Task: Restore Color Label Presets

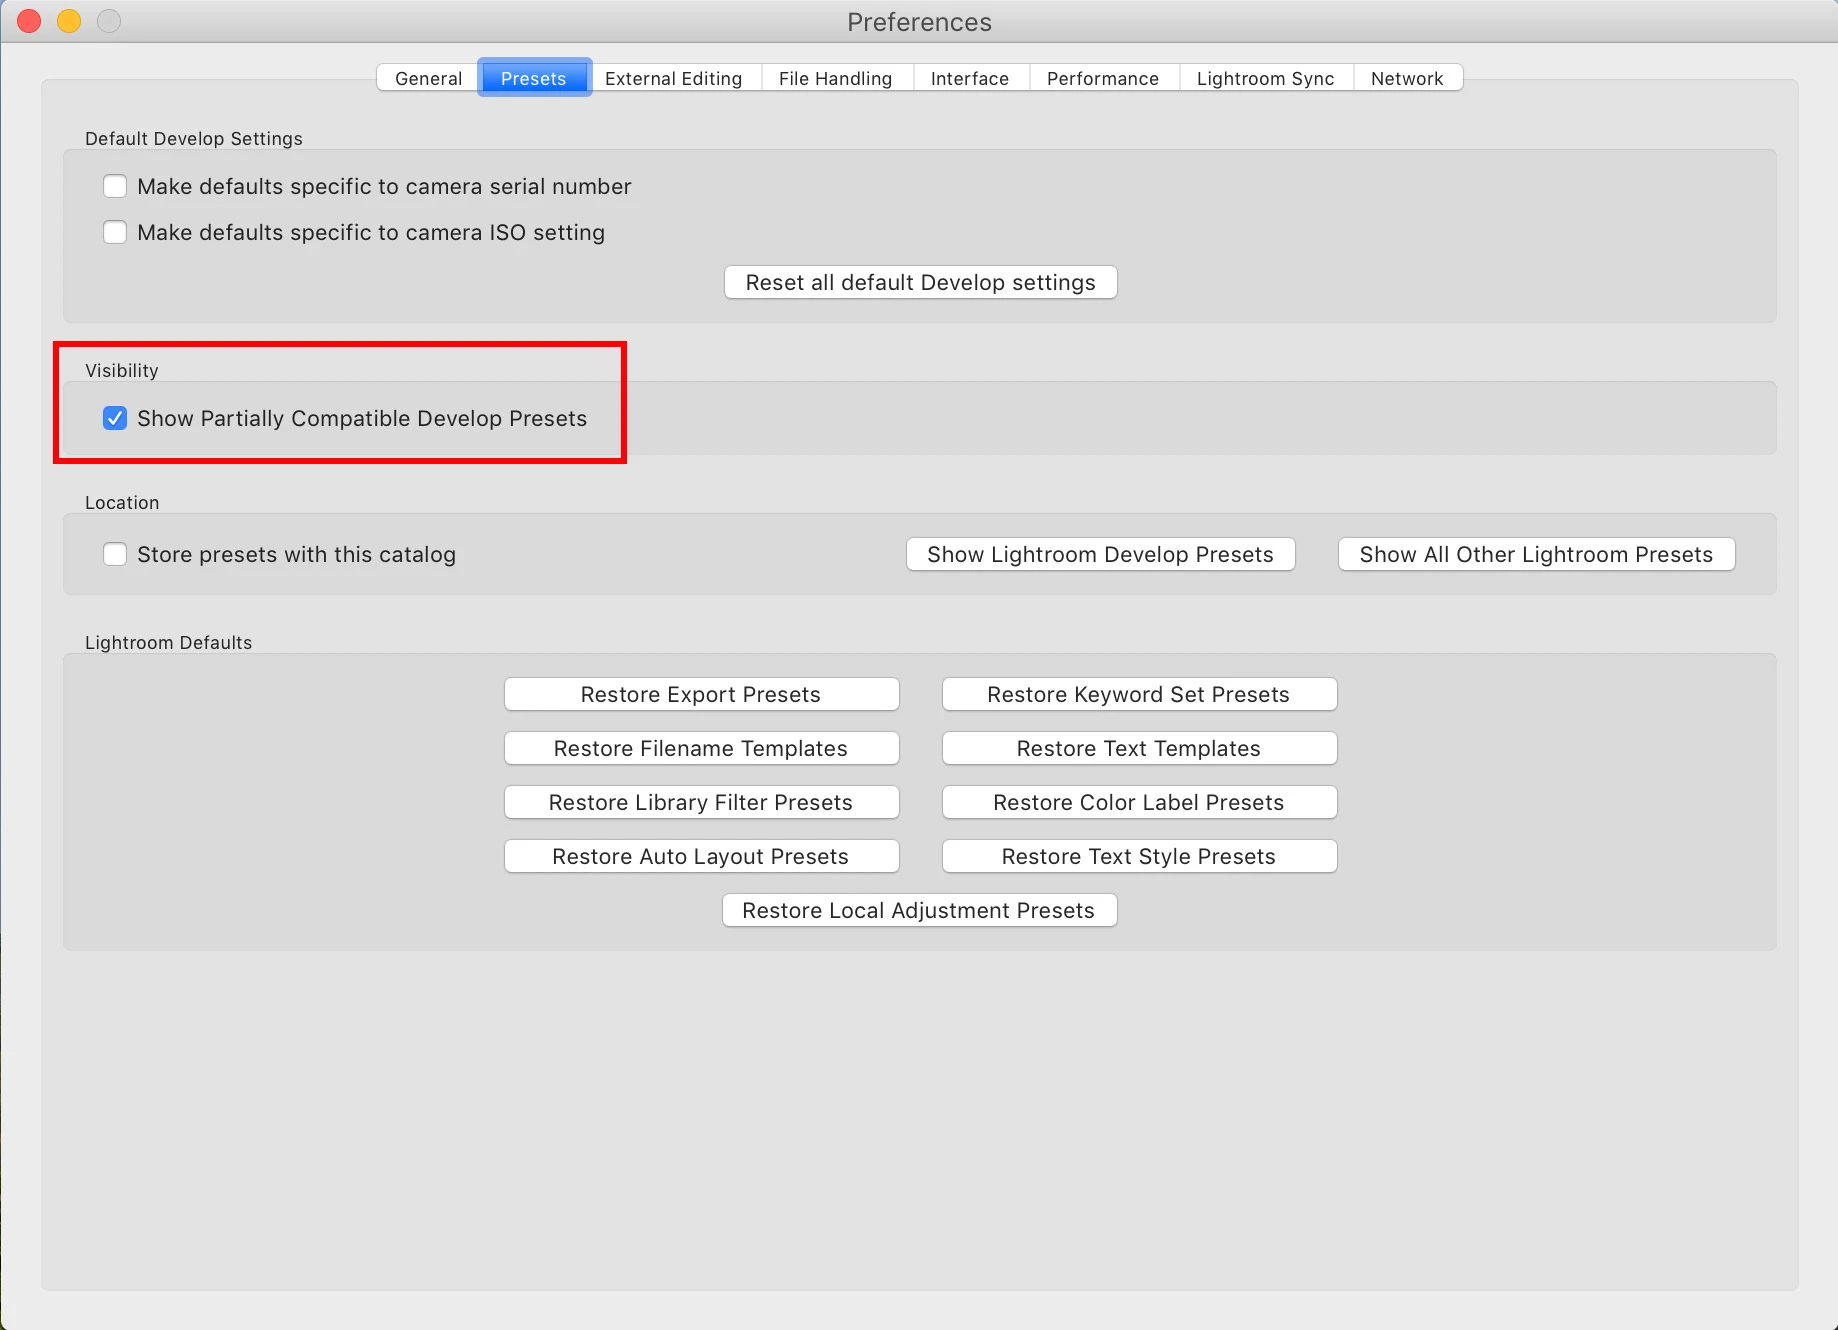Action: pyautogui.click(x=1139, y=802)
